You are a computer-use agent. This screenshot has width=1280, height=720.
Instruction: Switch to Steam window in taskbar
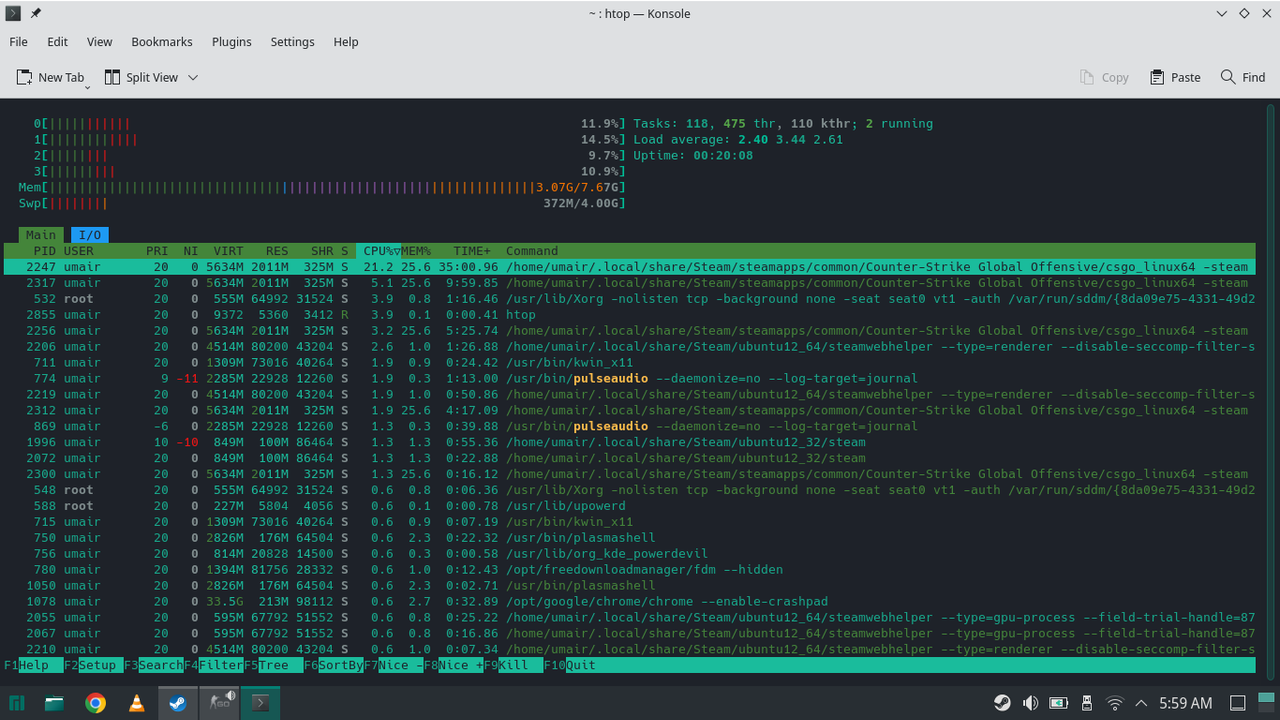[x=177, y=703]
